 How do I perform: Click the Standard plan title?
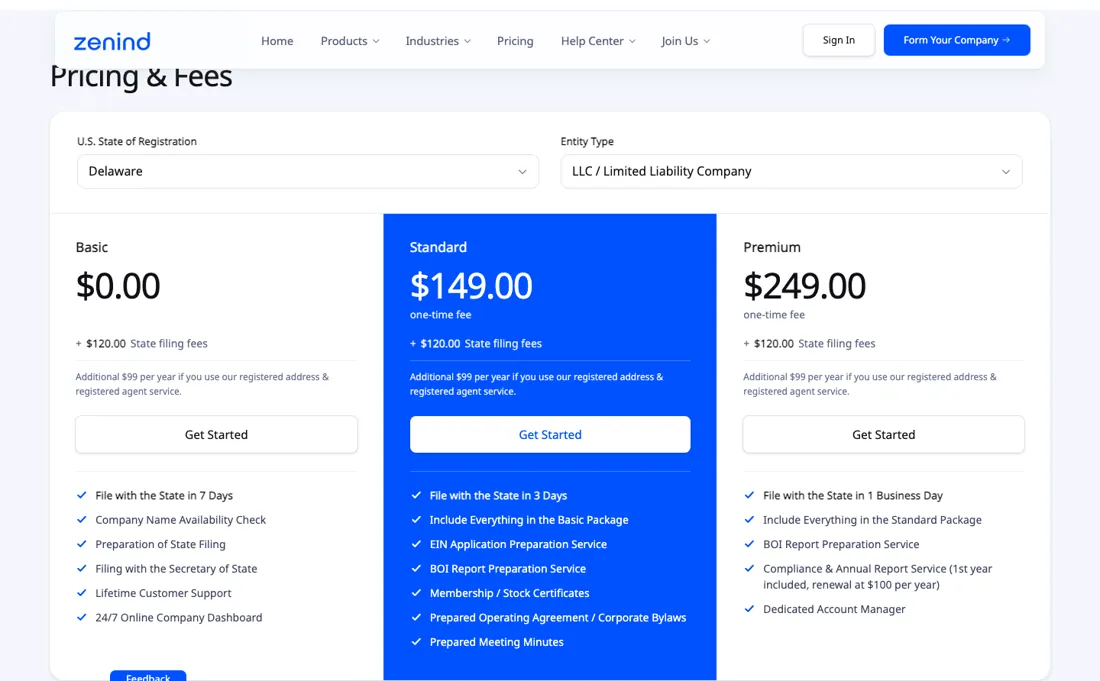[438, 247]
